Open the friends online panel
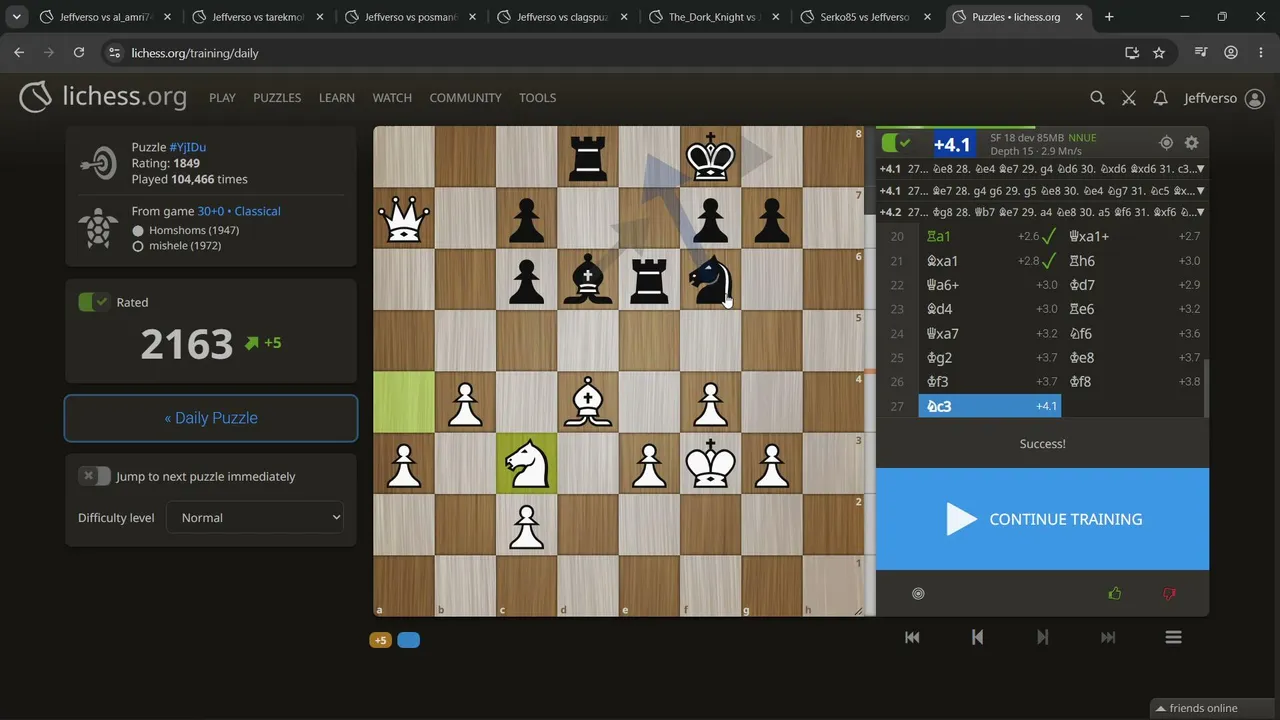 pos(1214,708)
